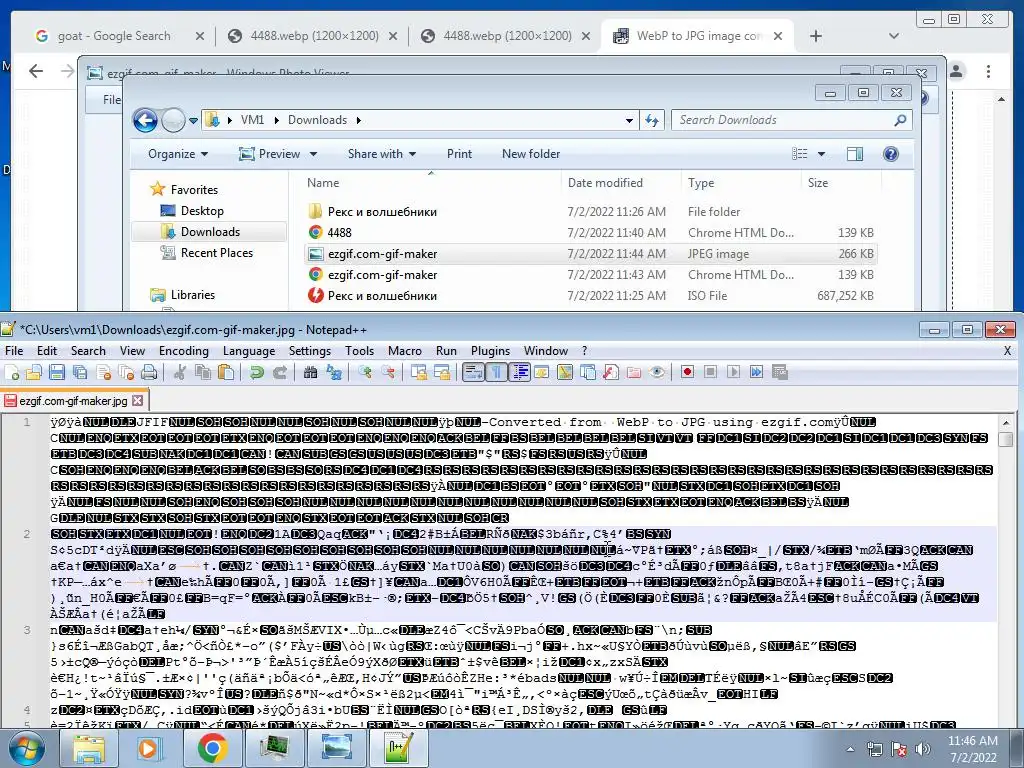This screenshot has width=1024, height=768.
Task: Click the Copy icon in Notepad++ toolbar
Action: [x=203, y=372]
